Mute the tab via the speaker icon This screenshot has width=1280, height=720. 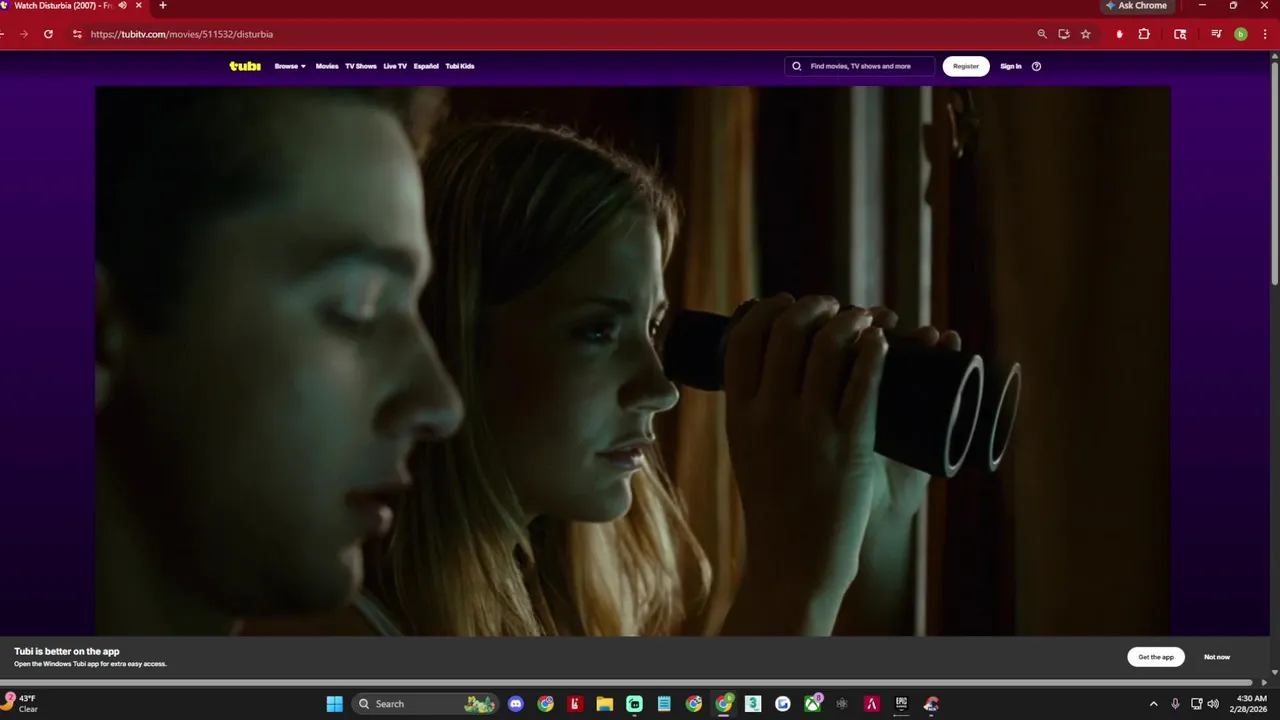[x=123, y=5]
